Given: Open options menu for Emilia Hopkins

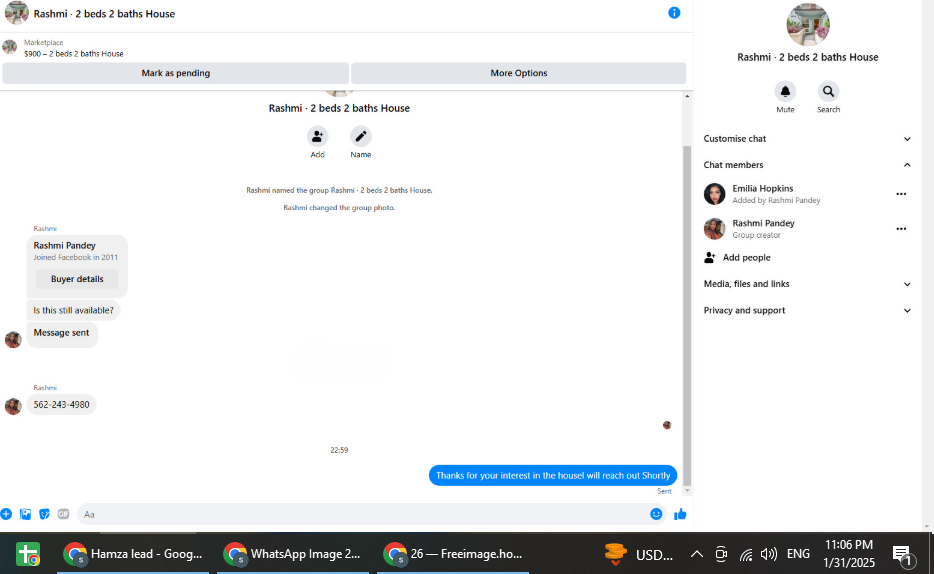Looking at the screenshot, I should tap(901, 194).
